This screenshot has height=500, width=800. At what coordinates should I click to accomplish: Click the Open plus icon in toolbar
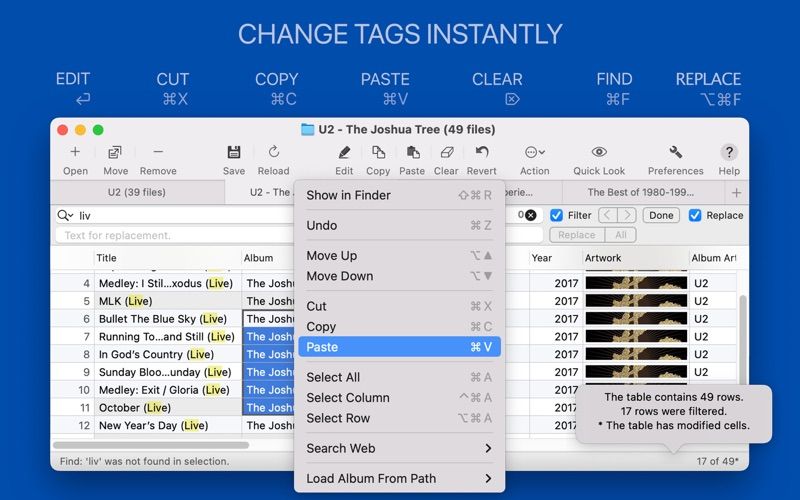(75, 152)
